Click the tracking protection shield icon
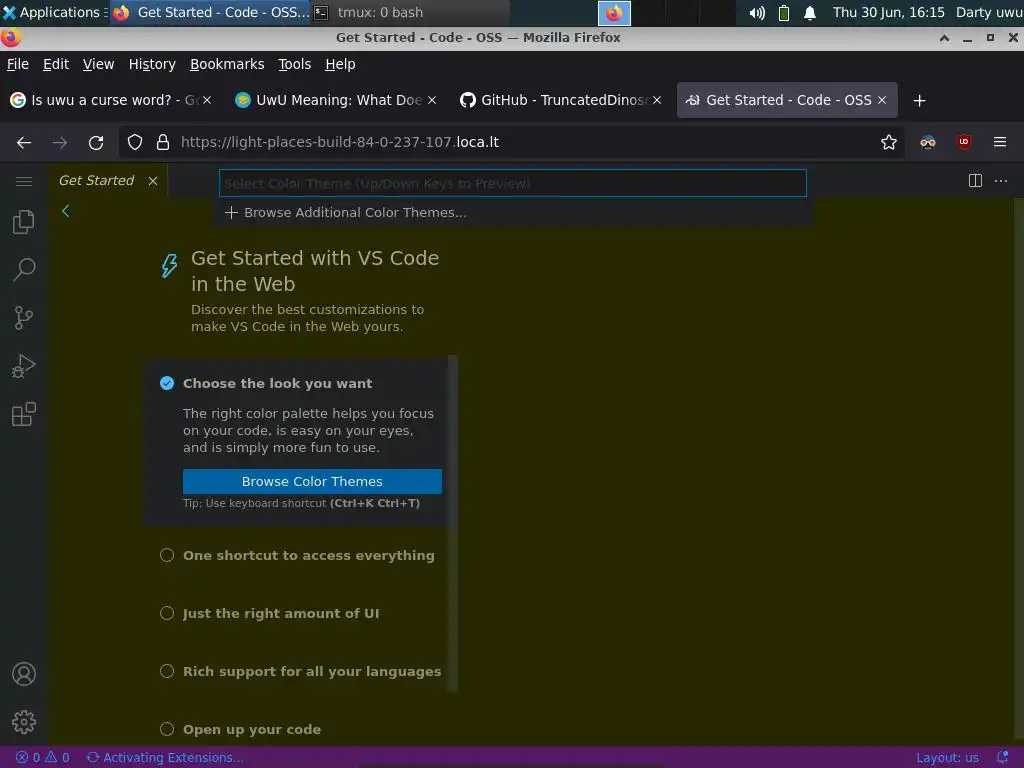This screenshot has width=1024, height=768. point(135,142)
